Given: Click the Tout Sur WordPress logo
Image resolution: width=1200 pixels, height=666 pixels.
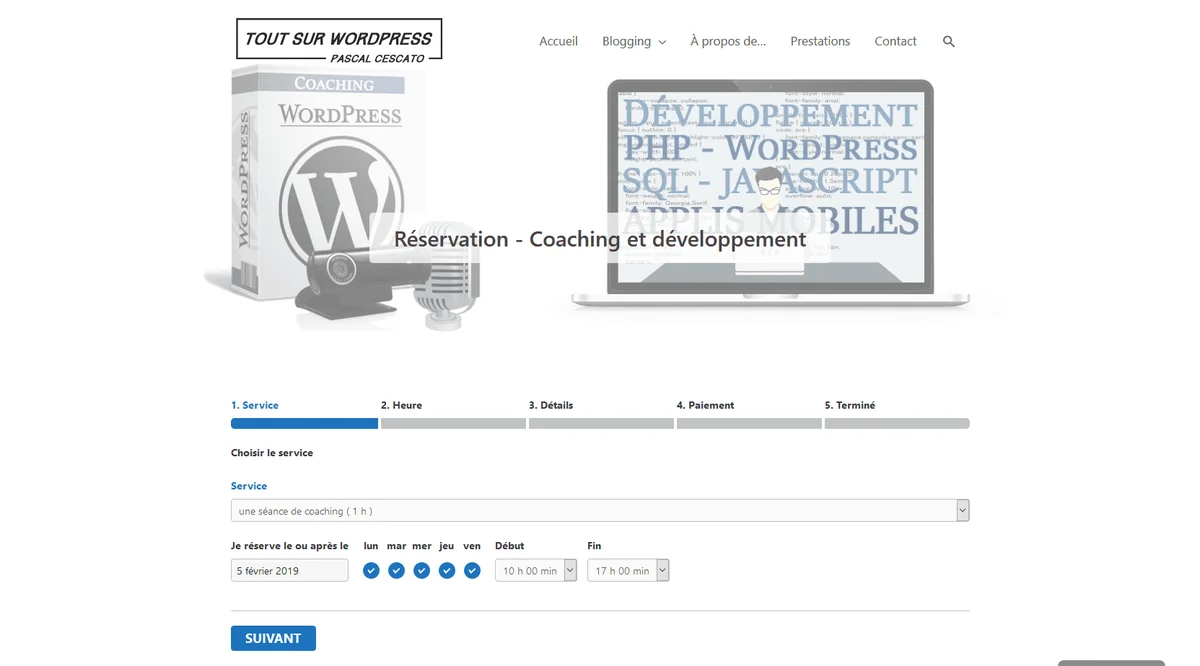Looking at the screenshot, I should (339, 41).
